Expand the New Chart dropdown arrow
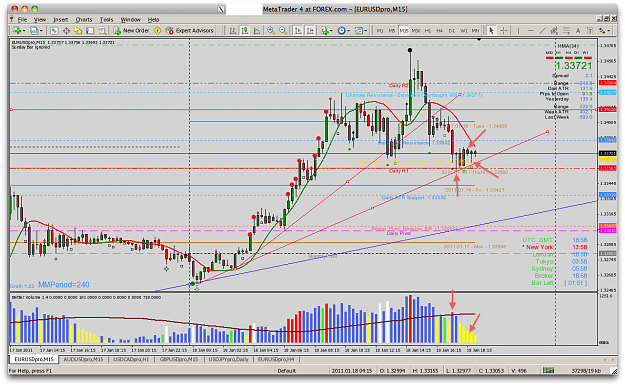Viewport: 625px width, 386px height. click(x=24, y=31)
